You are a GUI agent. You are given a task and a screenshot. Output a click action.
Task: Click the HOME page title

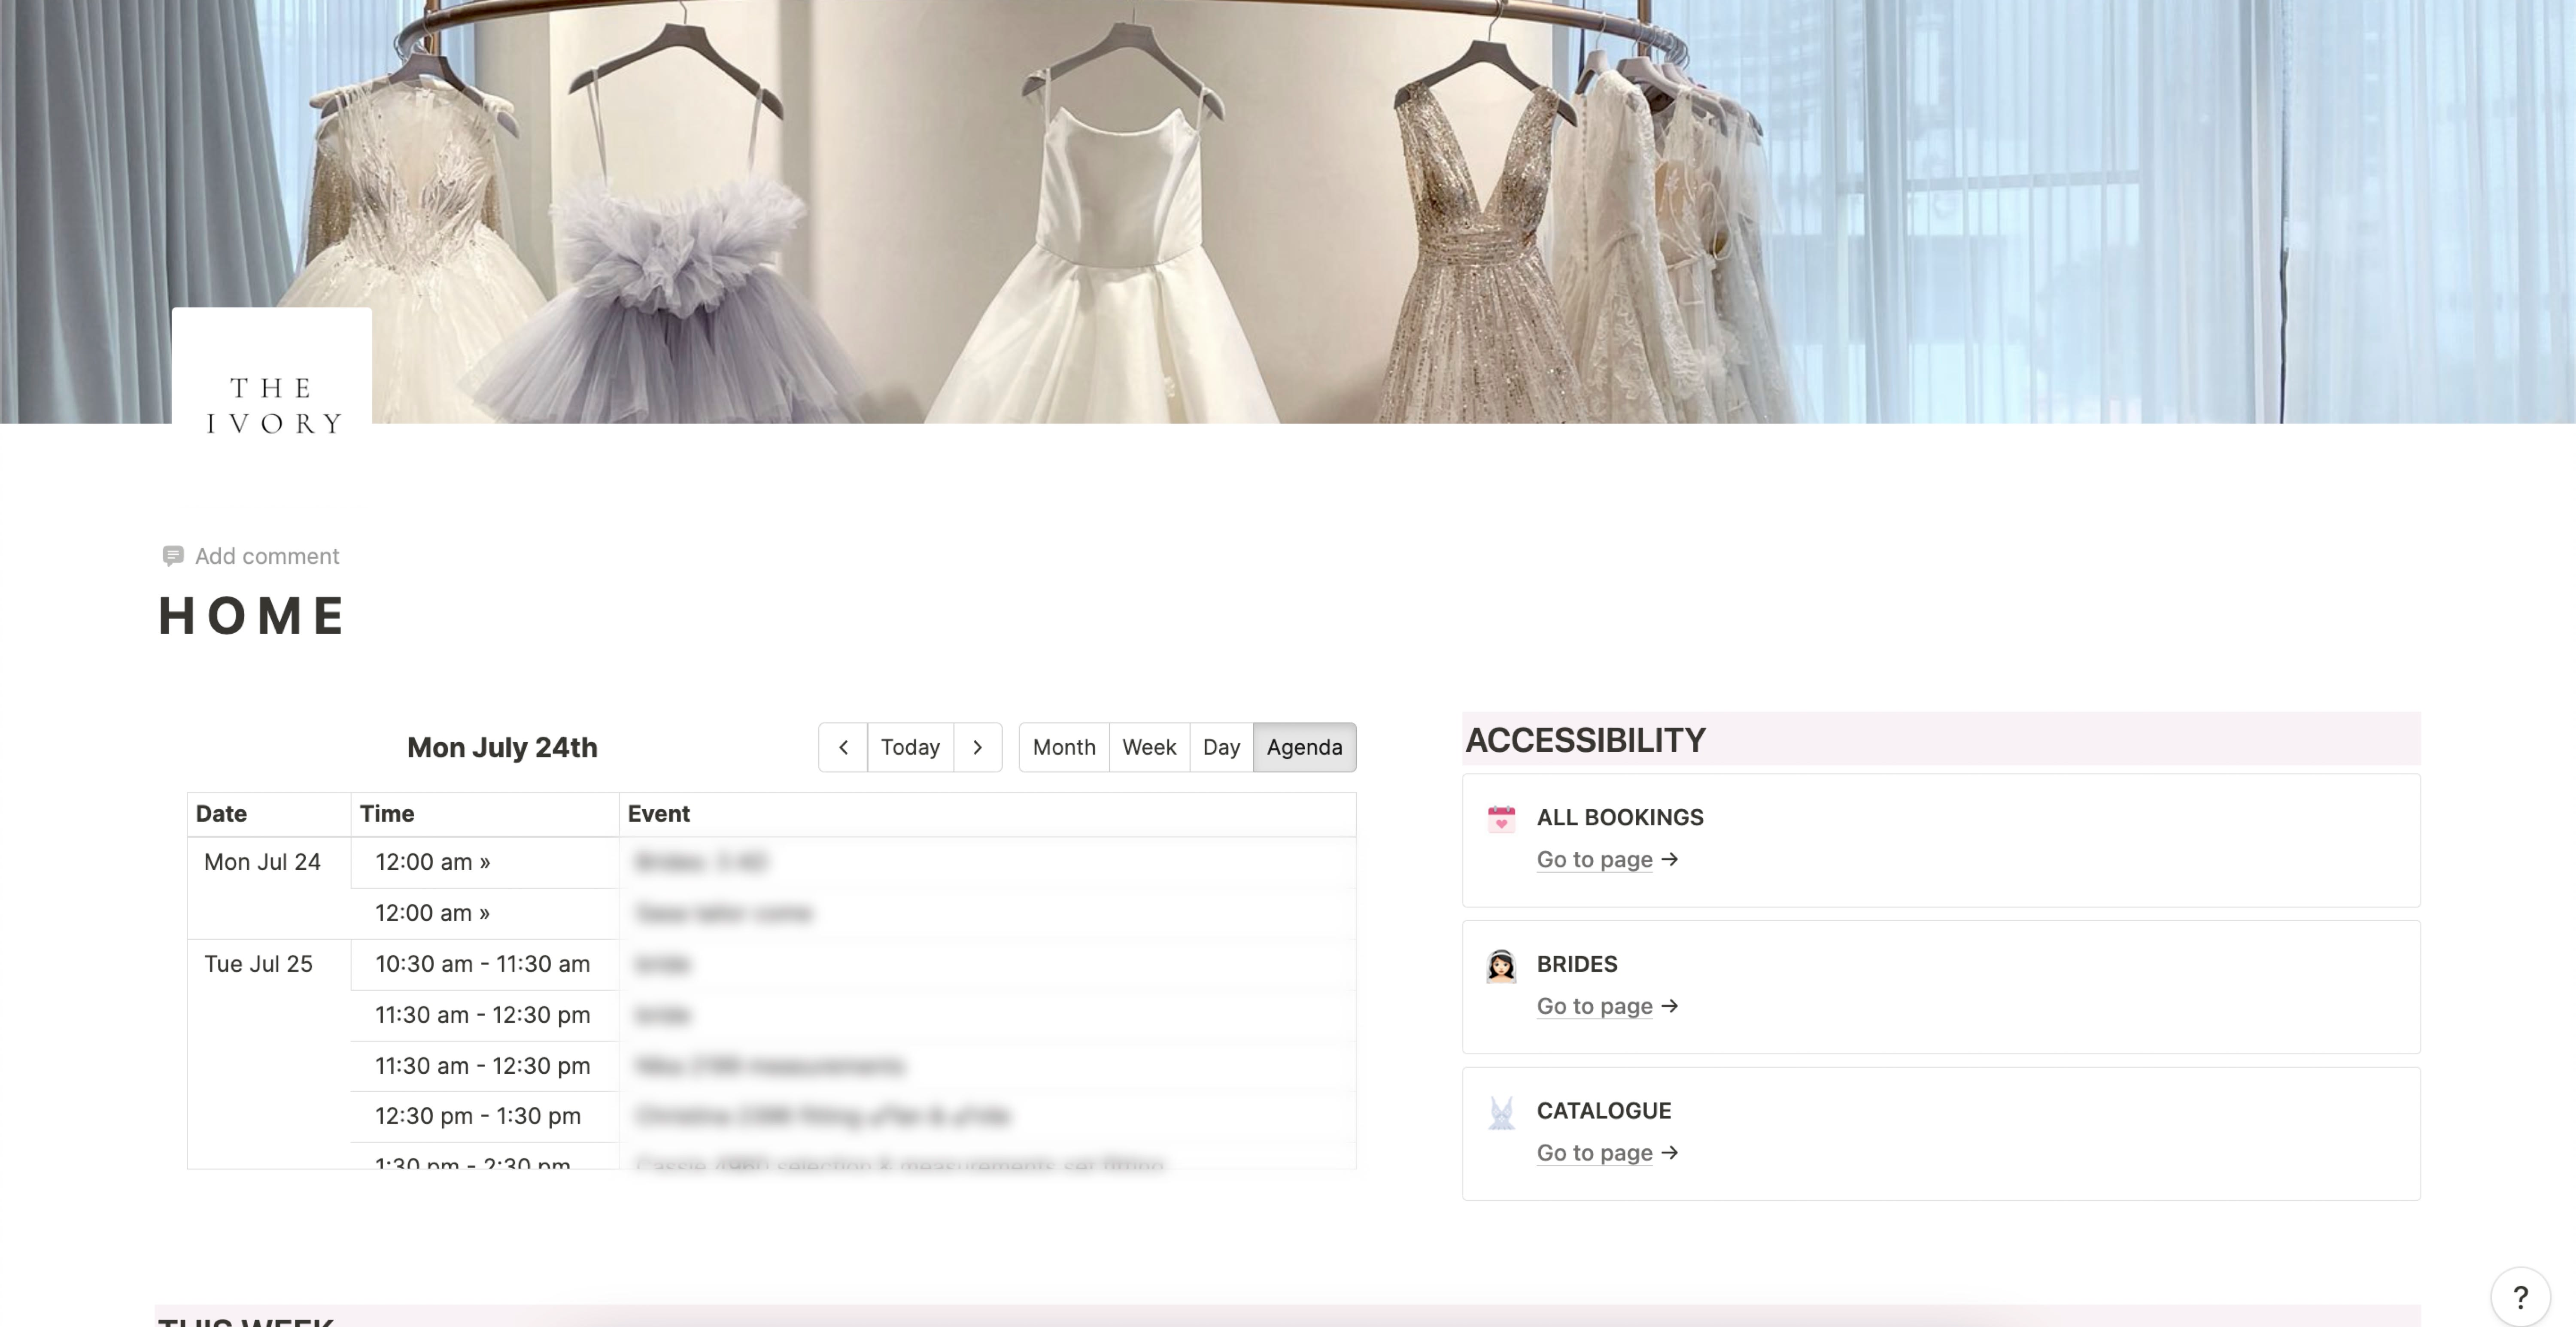coord(252,615)
